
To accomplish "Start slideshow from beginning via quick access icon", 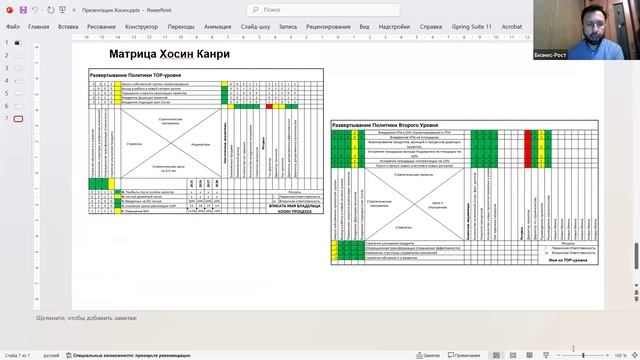I will pyautogui.click(x=62, y=10).
